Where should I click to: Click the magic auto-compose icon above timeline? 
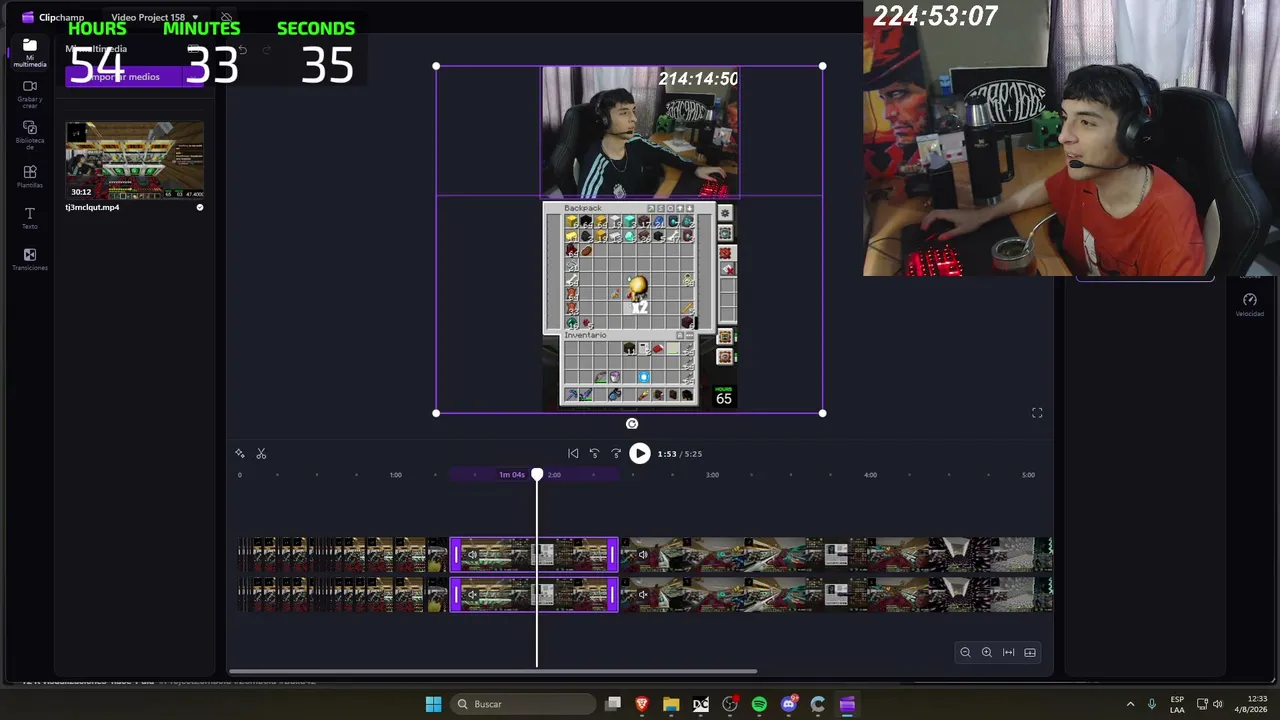tap(240, 454)
